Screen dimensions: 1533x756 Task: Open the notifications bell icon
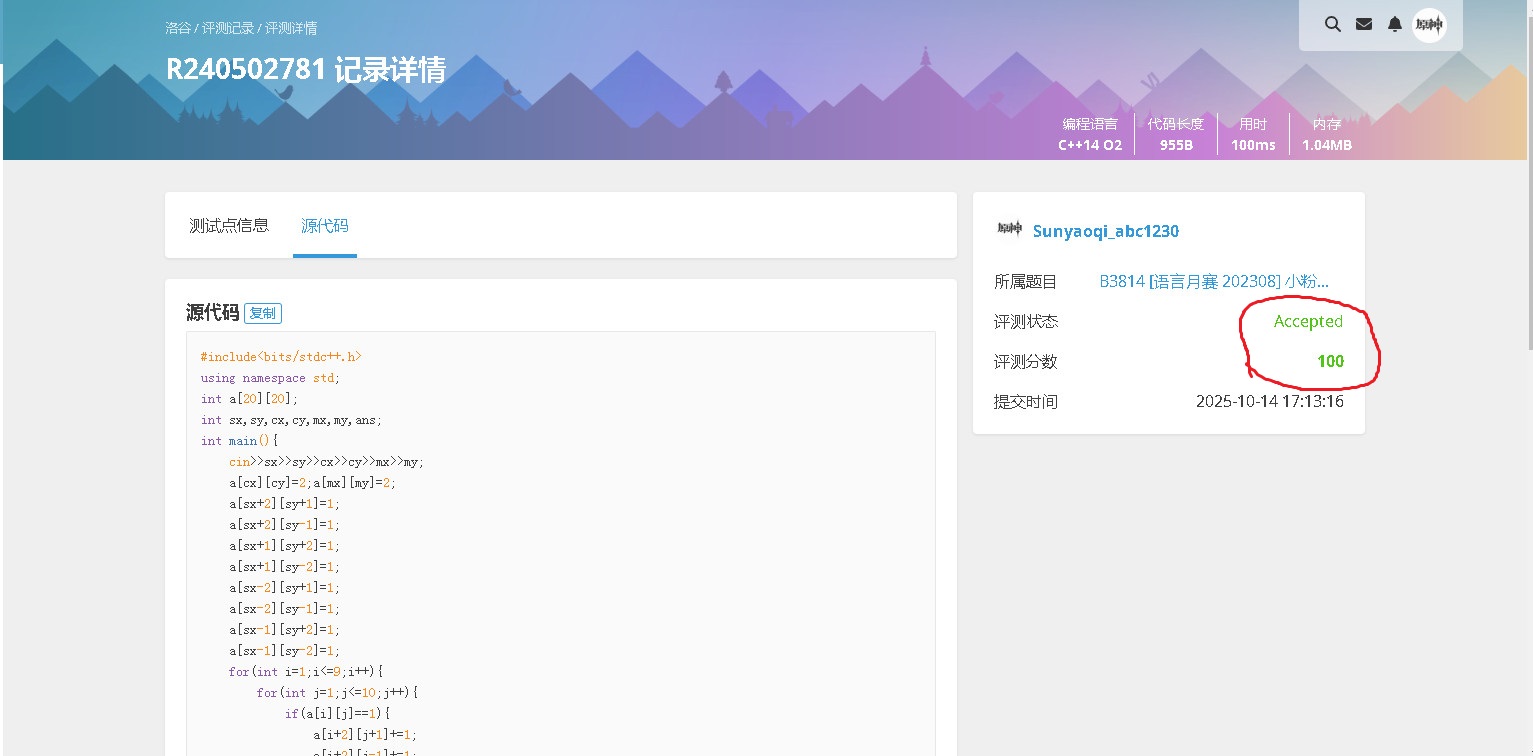[x=1394, y=25]
